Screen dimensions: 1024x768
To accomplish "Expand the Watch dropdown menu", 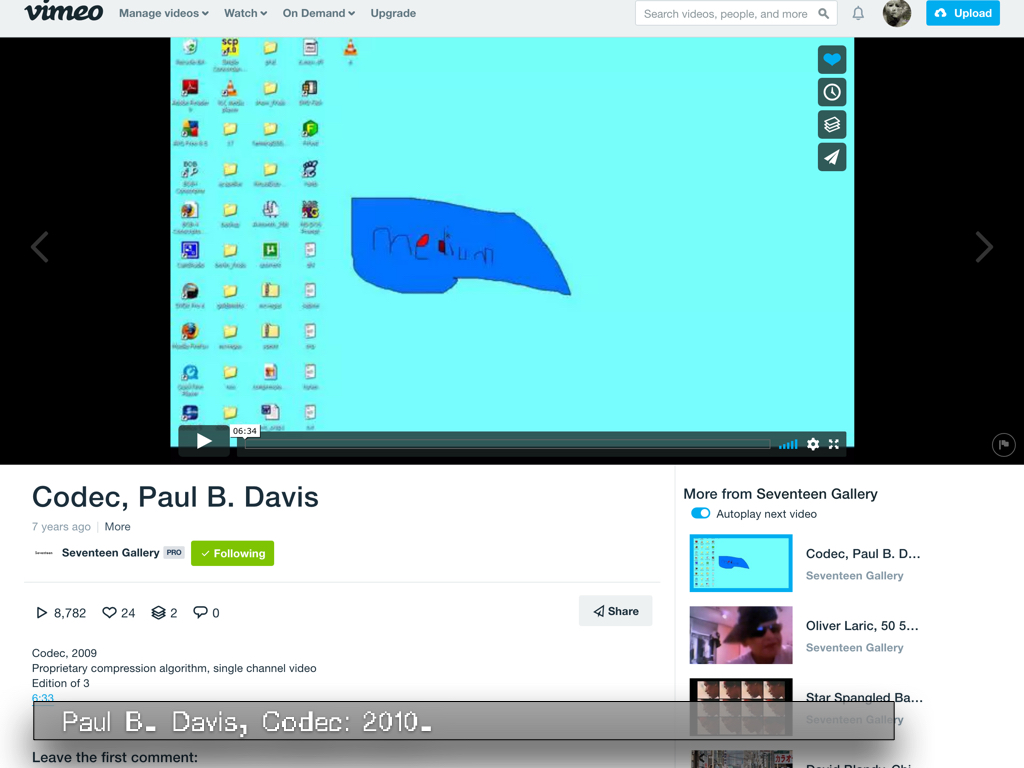I will point(245,13).
